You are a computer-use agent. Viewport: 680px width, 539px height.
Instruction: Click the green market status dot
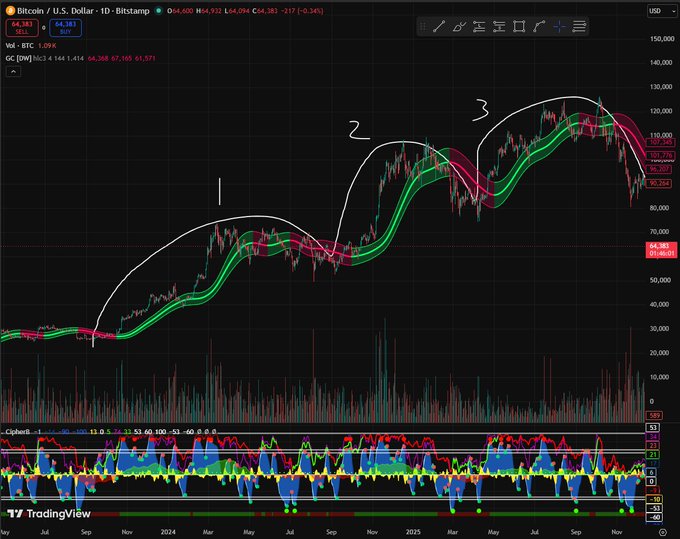coord(159,11)
